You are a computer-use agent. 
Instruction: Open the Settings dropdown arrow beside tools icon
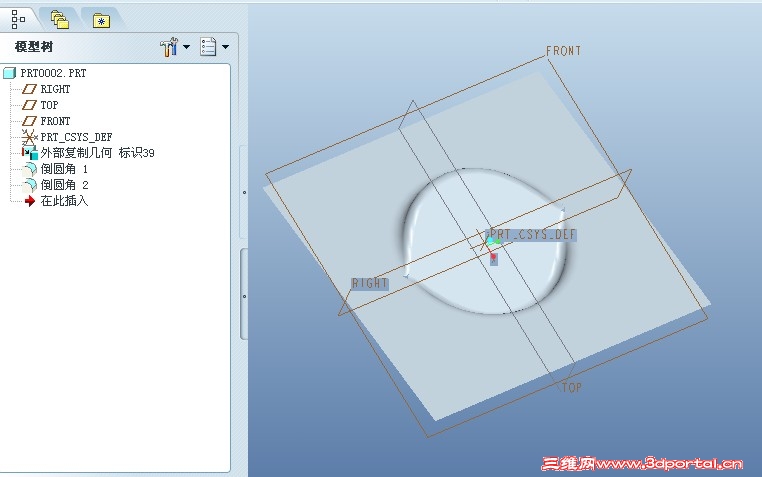pyautogui.click(x=186, y=47)
